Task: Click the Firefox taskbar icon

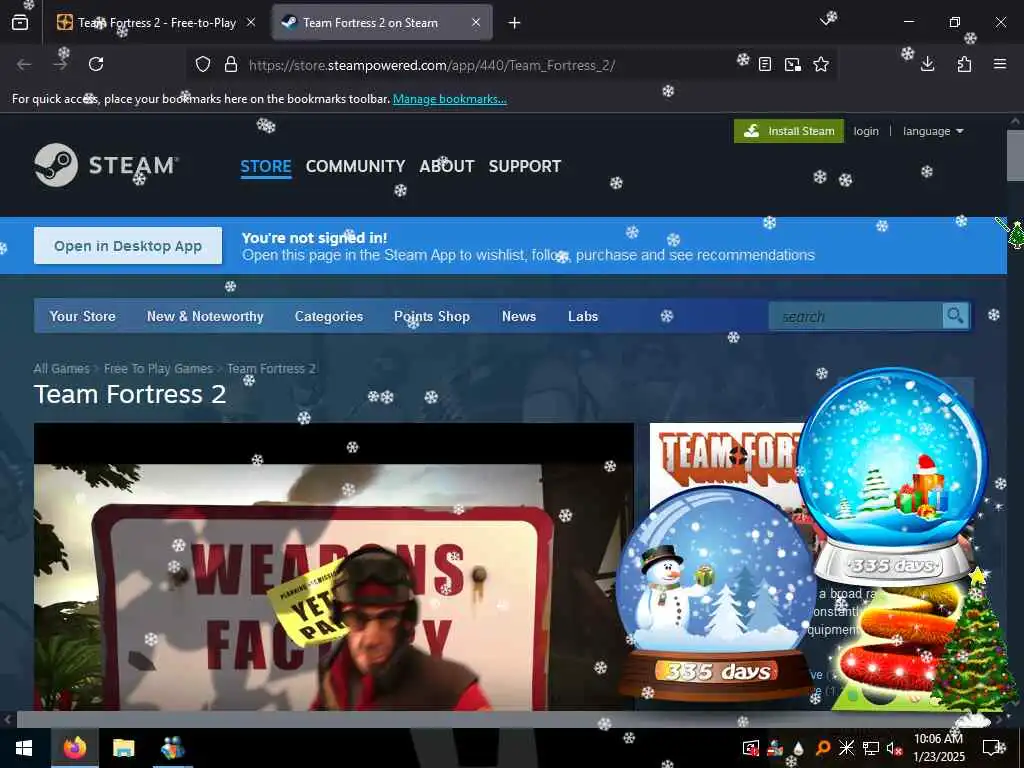Action: point(75,748)
